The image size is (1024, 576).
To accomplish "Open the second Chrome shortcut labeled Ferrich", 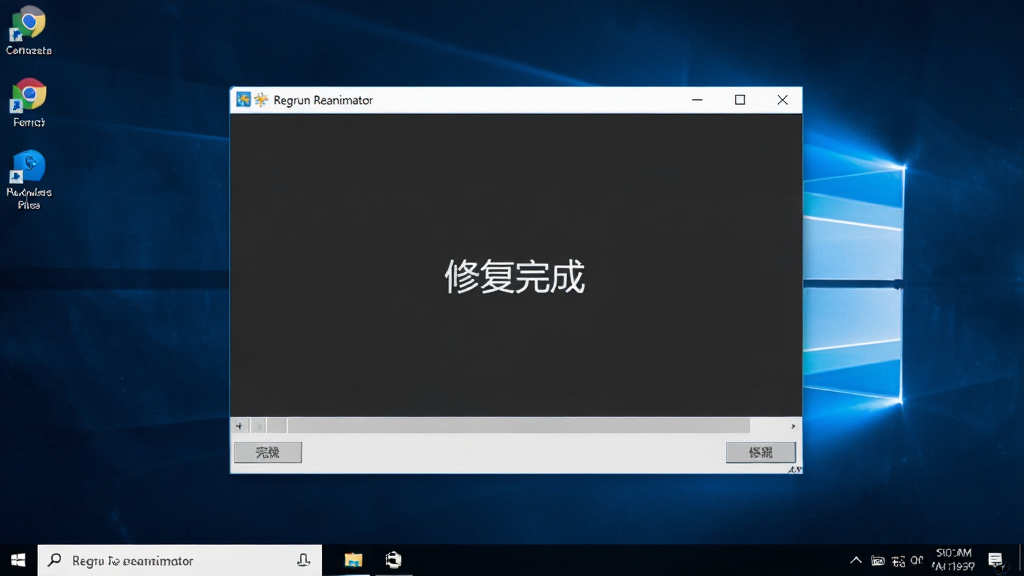I will point(28,103).
